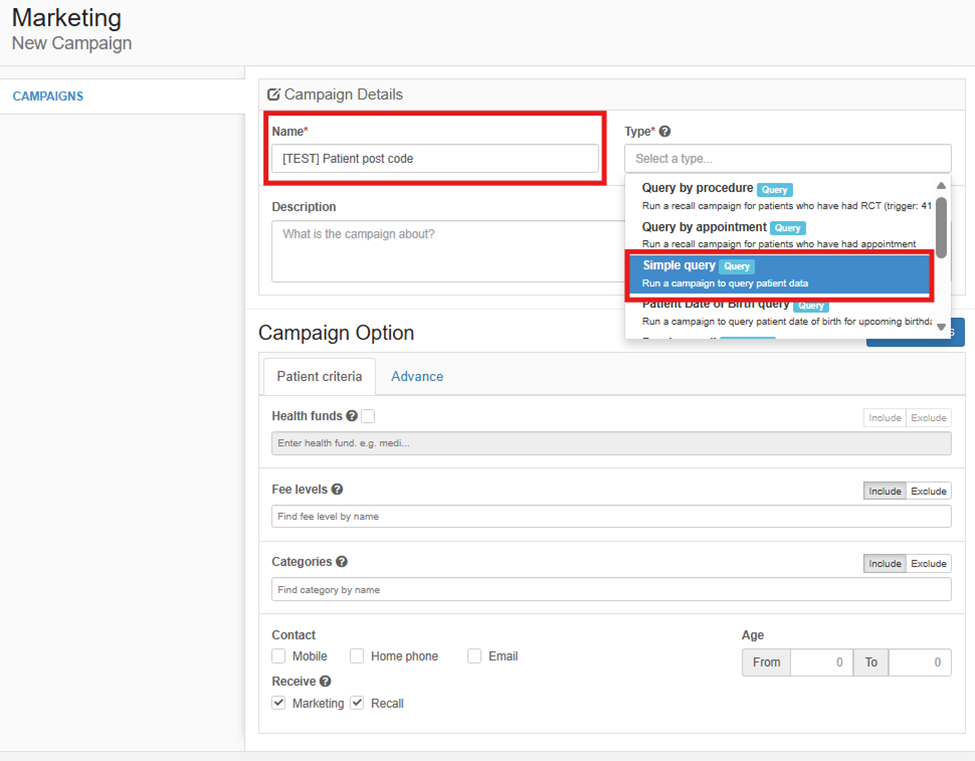The height and width of the screenshot is (761, 975).
Task: Check the Mobile contact checkbox
Action: point(279,656)
